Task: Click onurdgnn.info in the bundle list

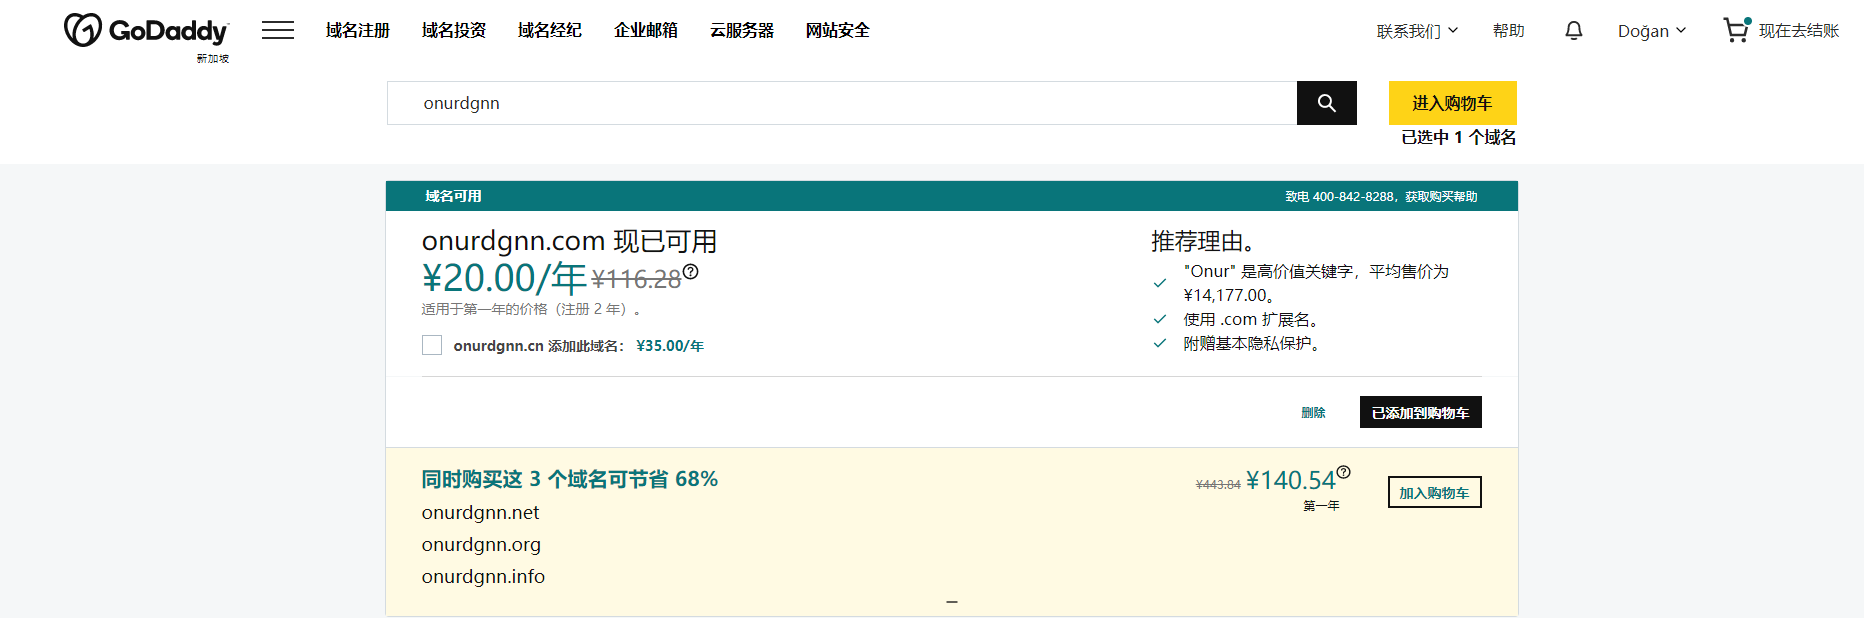Action: pyautogui.click(x=483, y=577)
